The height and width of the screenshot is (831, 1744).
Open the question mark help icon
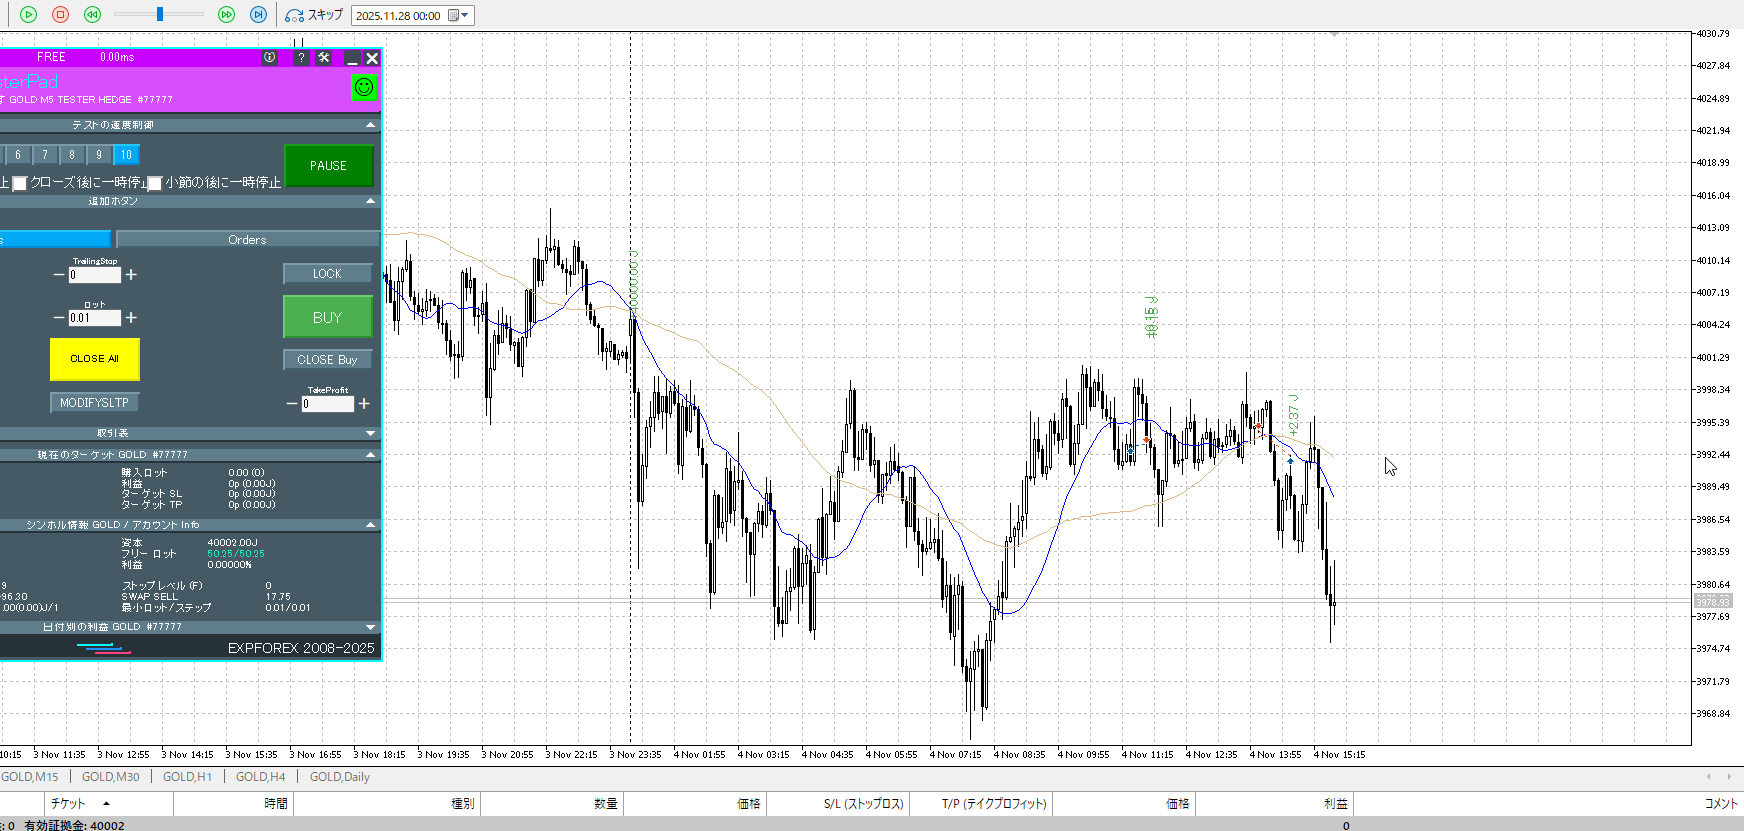pos(301,58)
